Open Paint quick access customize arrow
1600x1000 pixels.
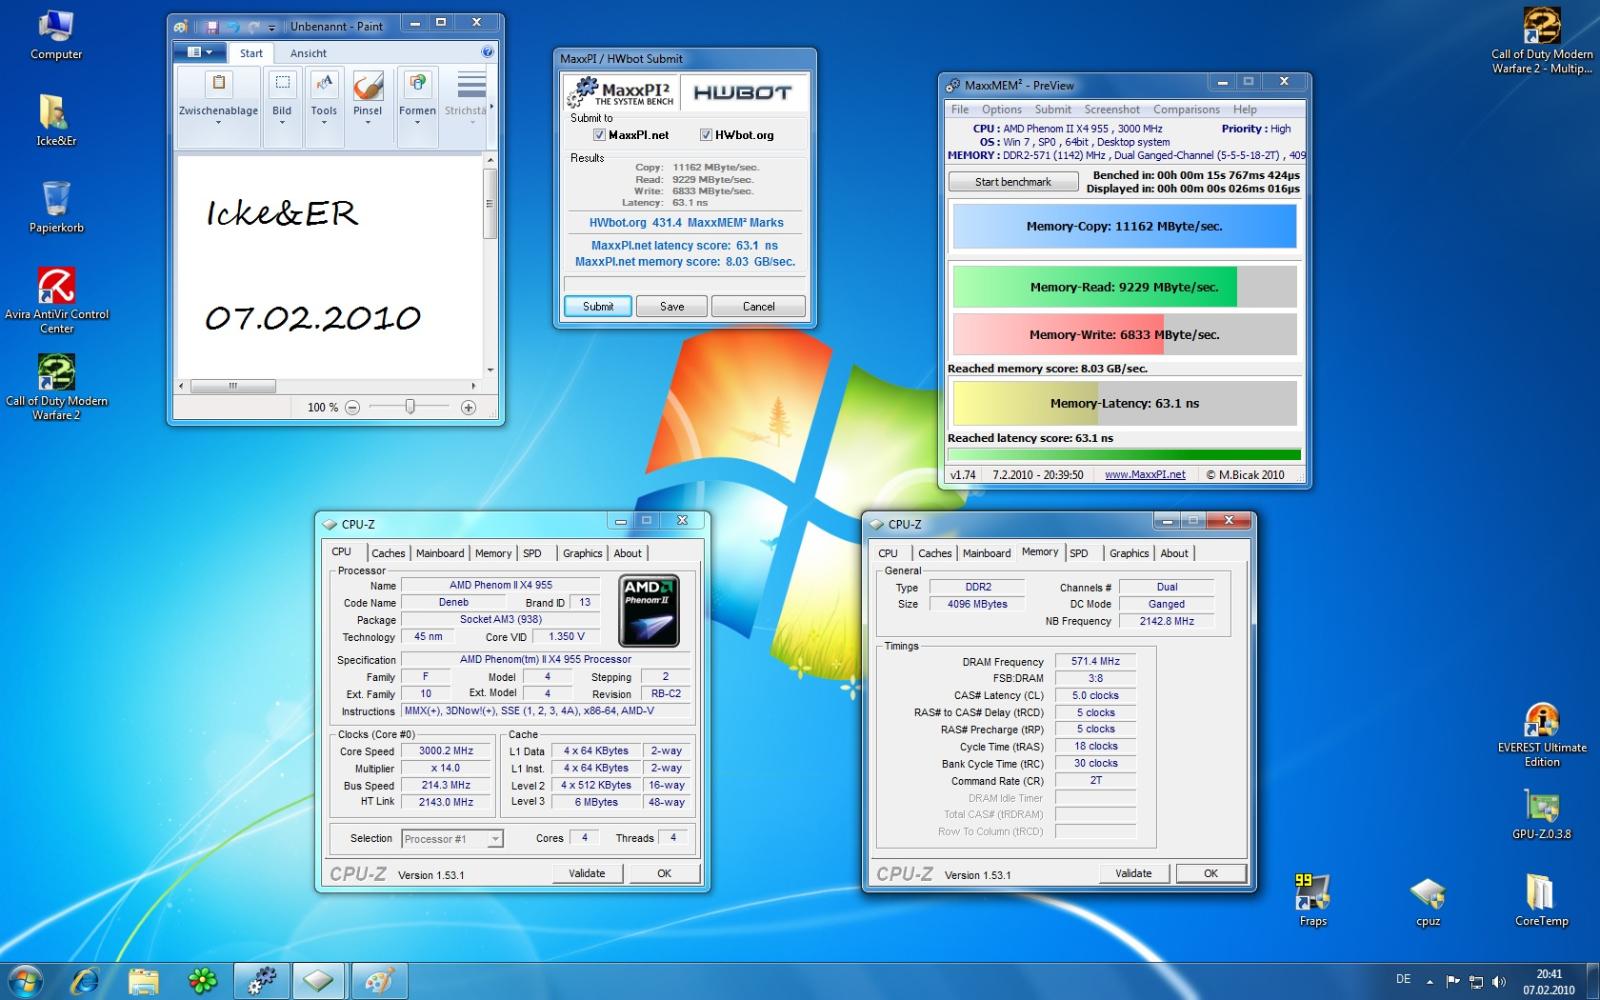(x=272, y=27)
